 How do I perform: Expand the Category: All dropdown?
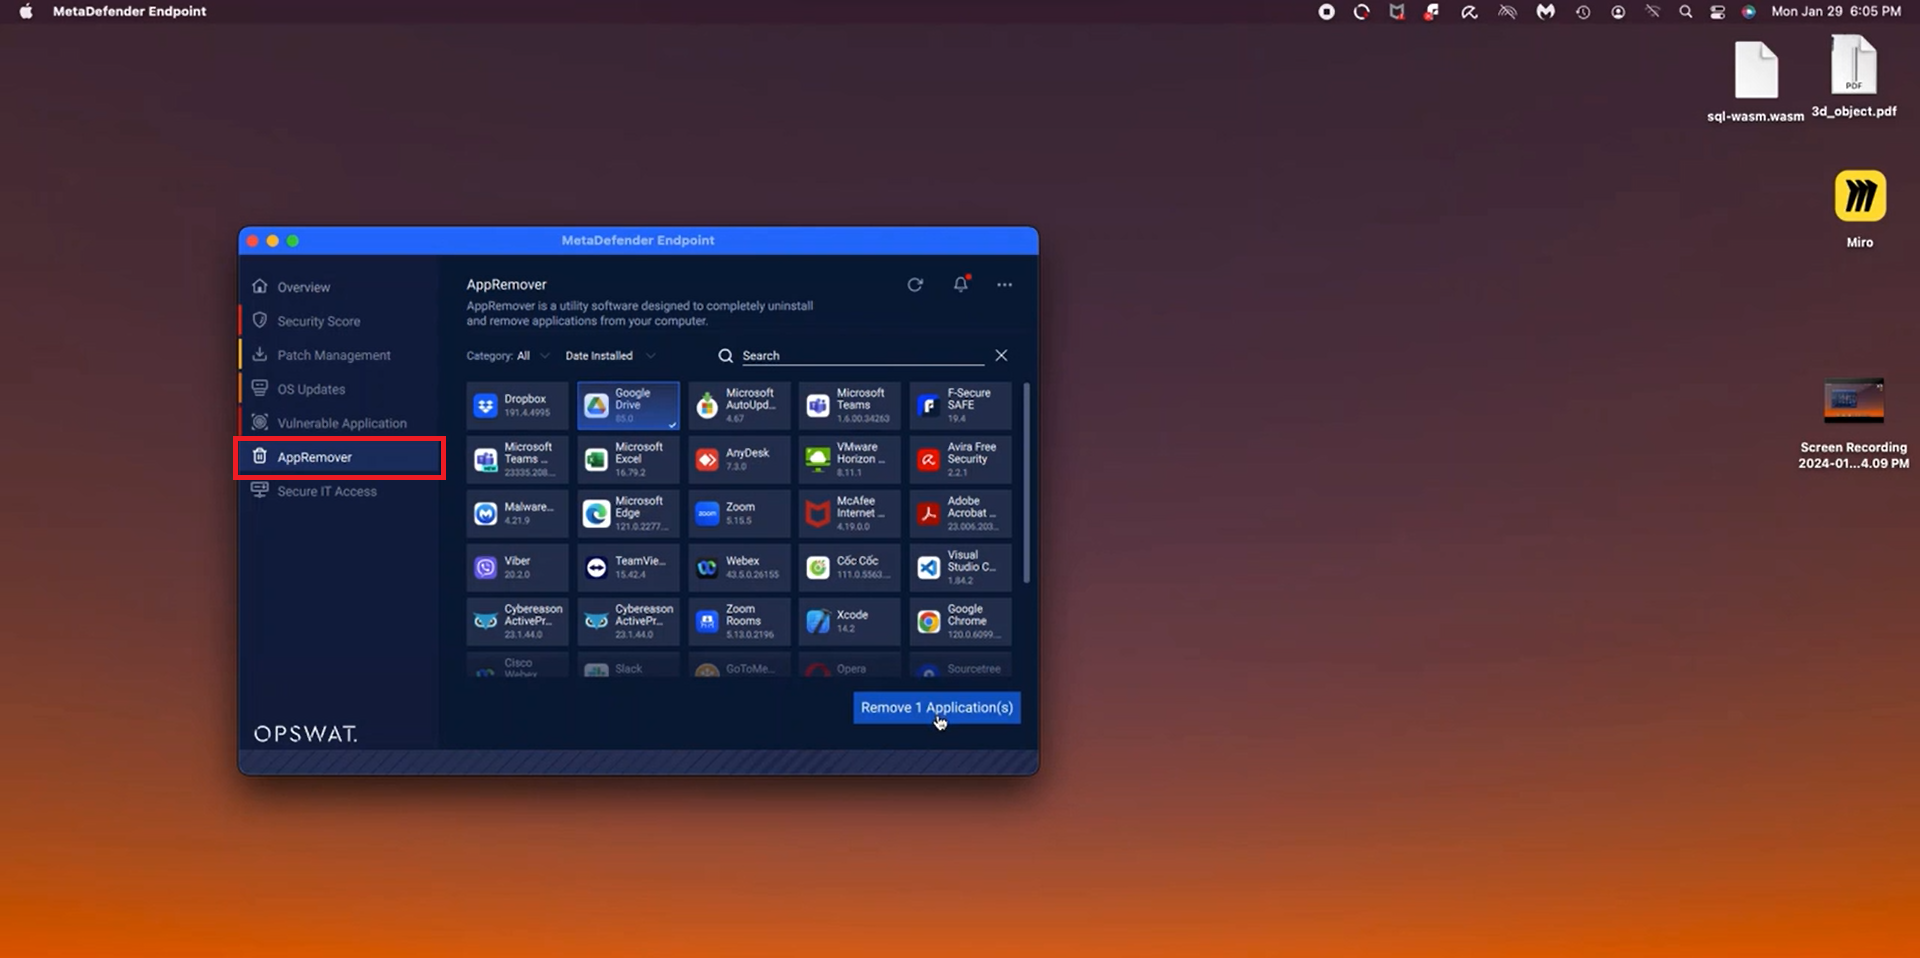508,356
